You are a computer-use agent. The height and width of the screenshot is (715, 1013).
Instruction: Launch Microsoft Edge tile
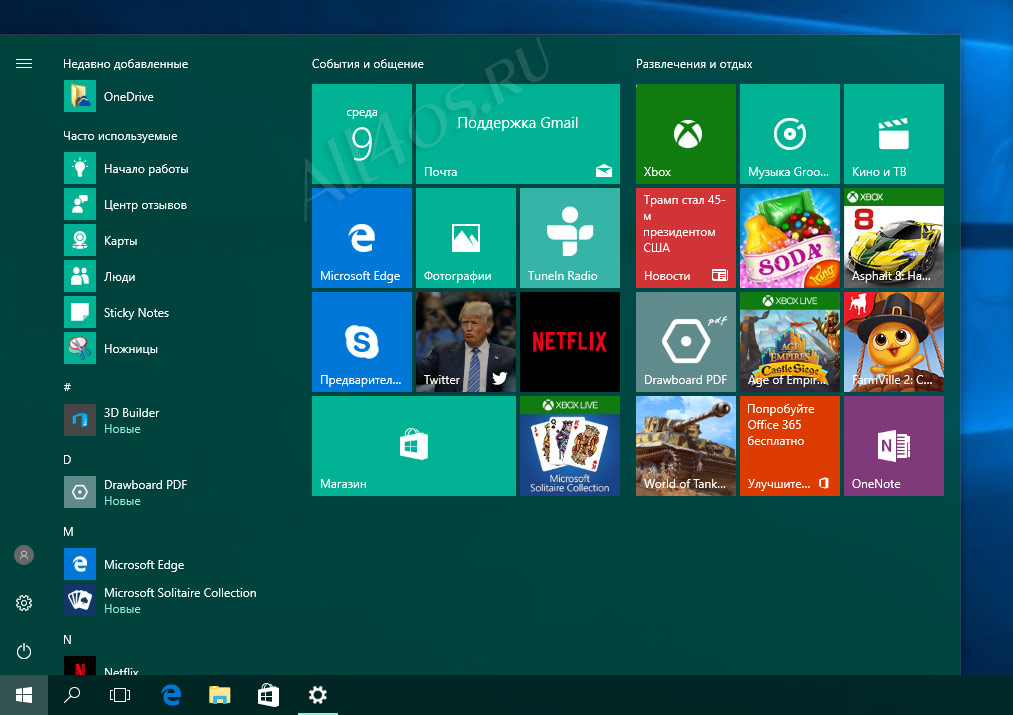pyautogui.click(x=362, y=238)
